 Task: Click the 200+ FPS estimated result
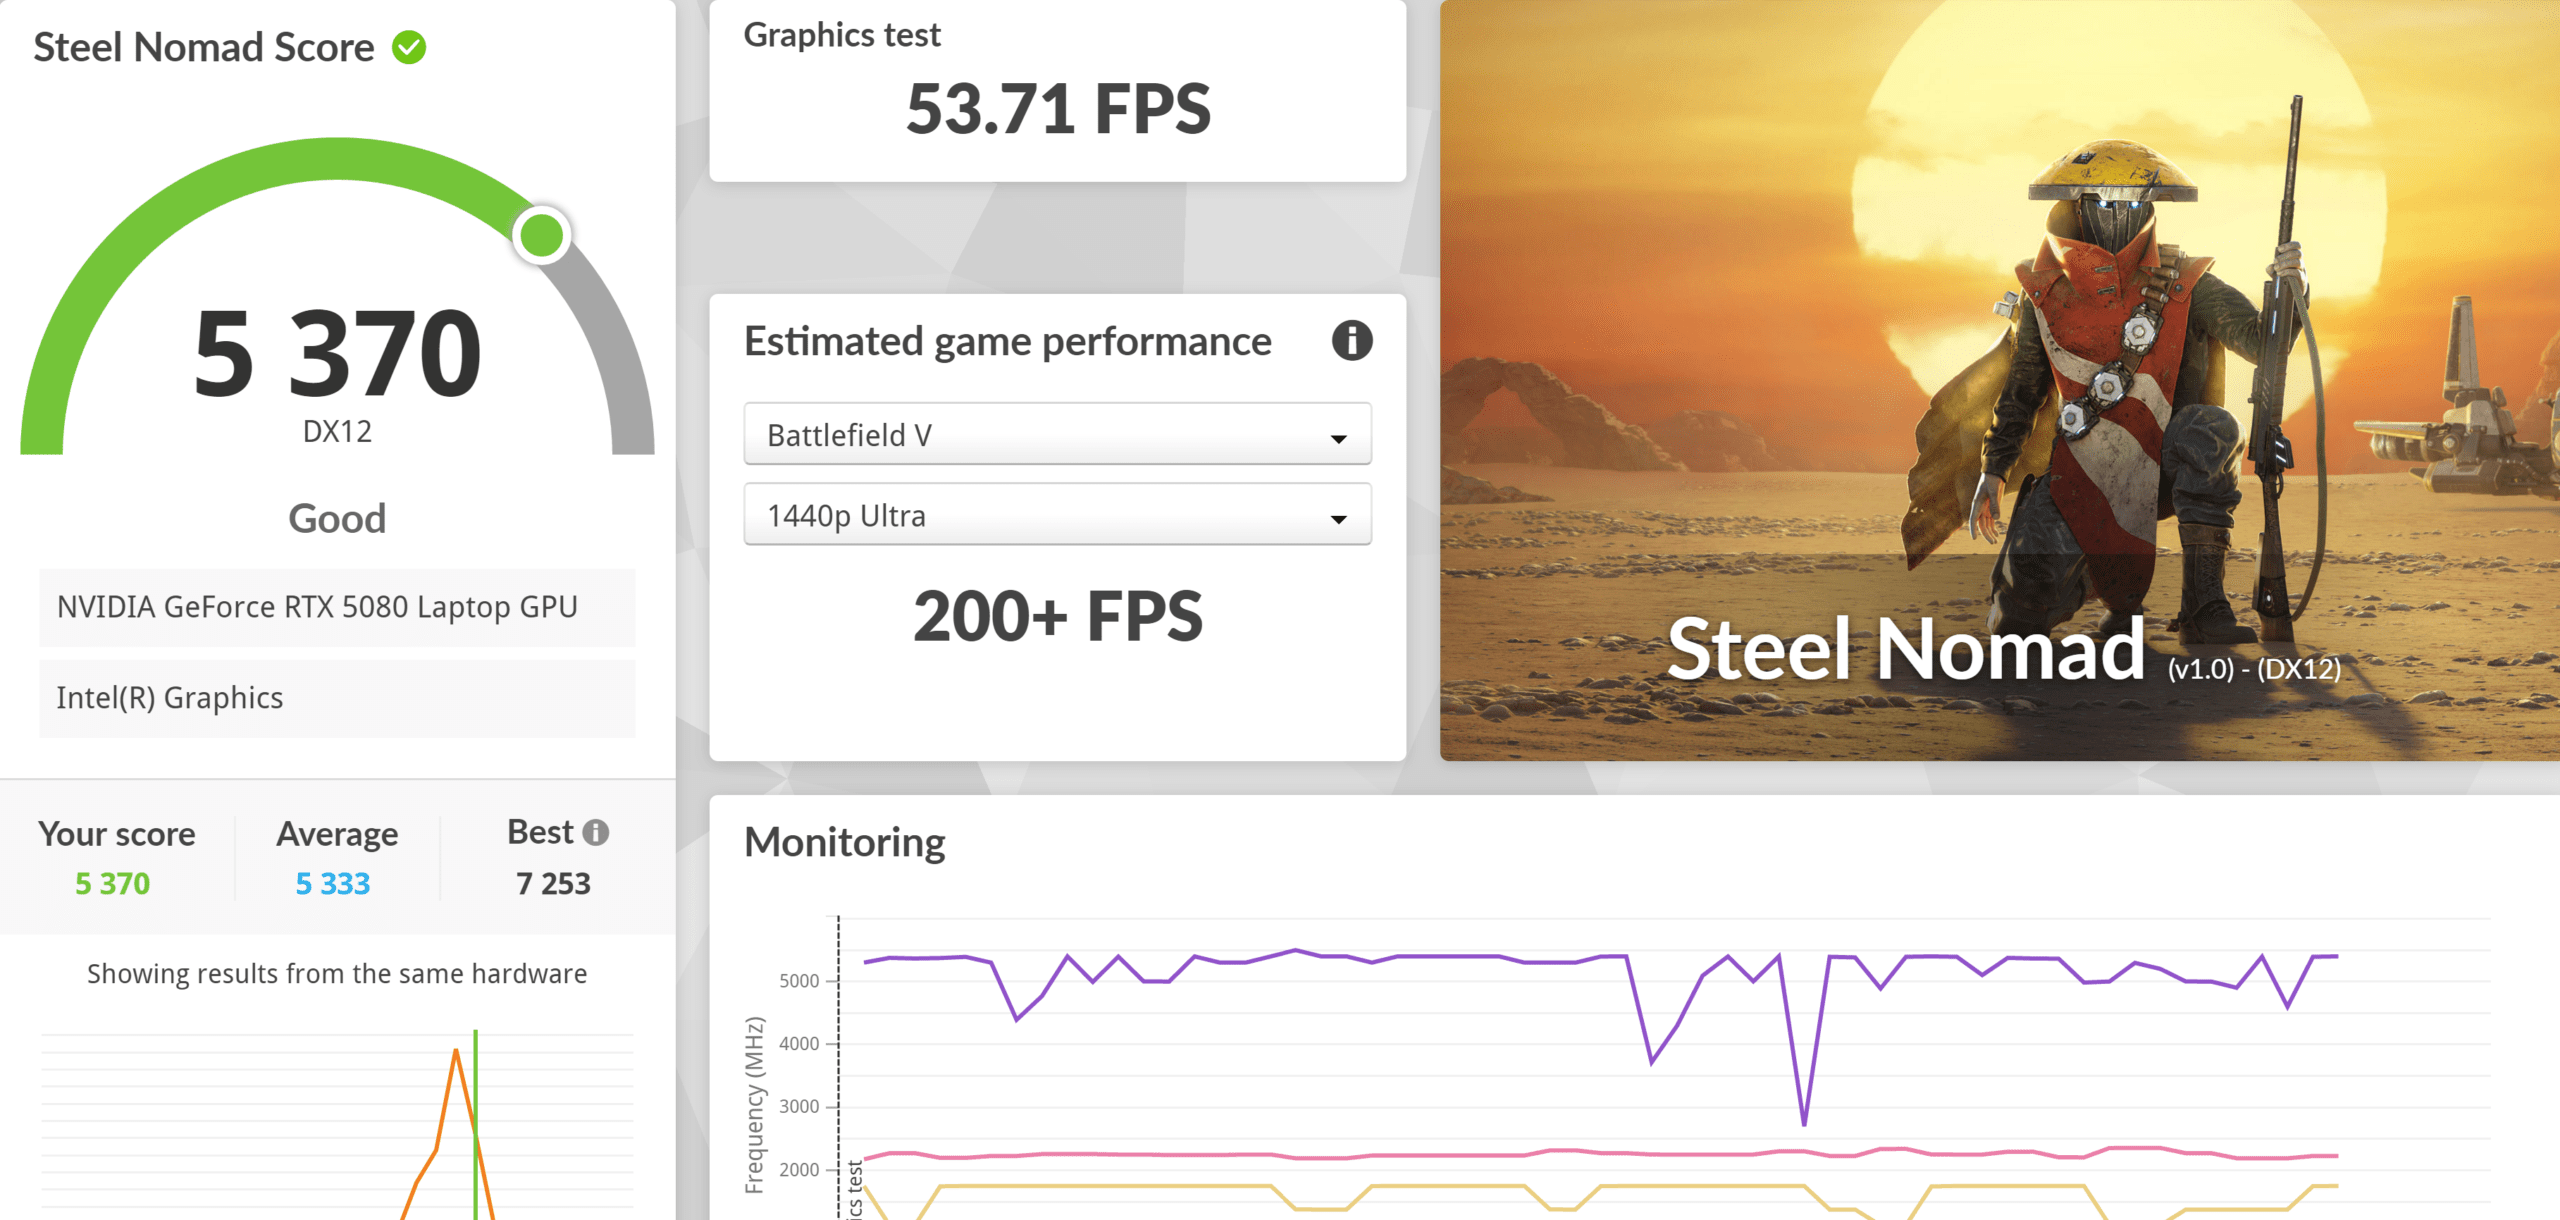pos(1058,616)
